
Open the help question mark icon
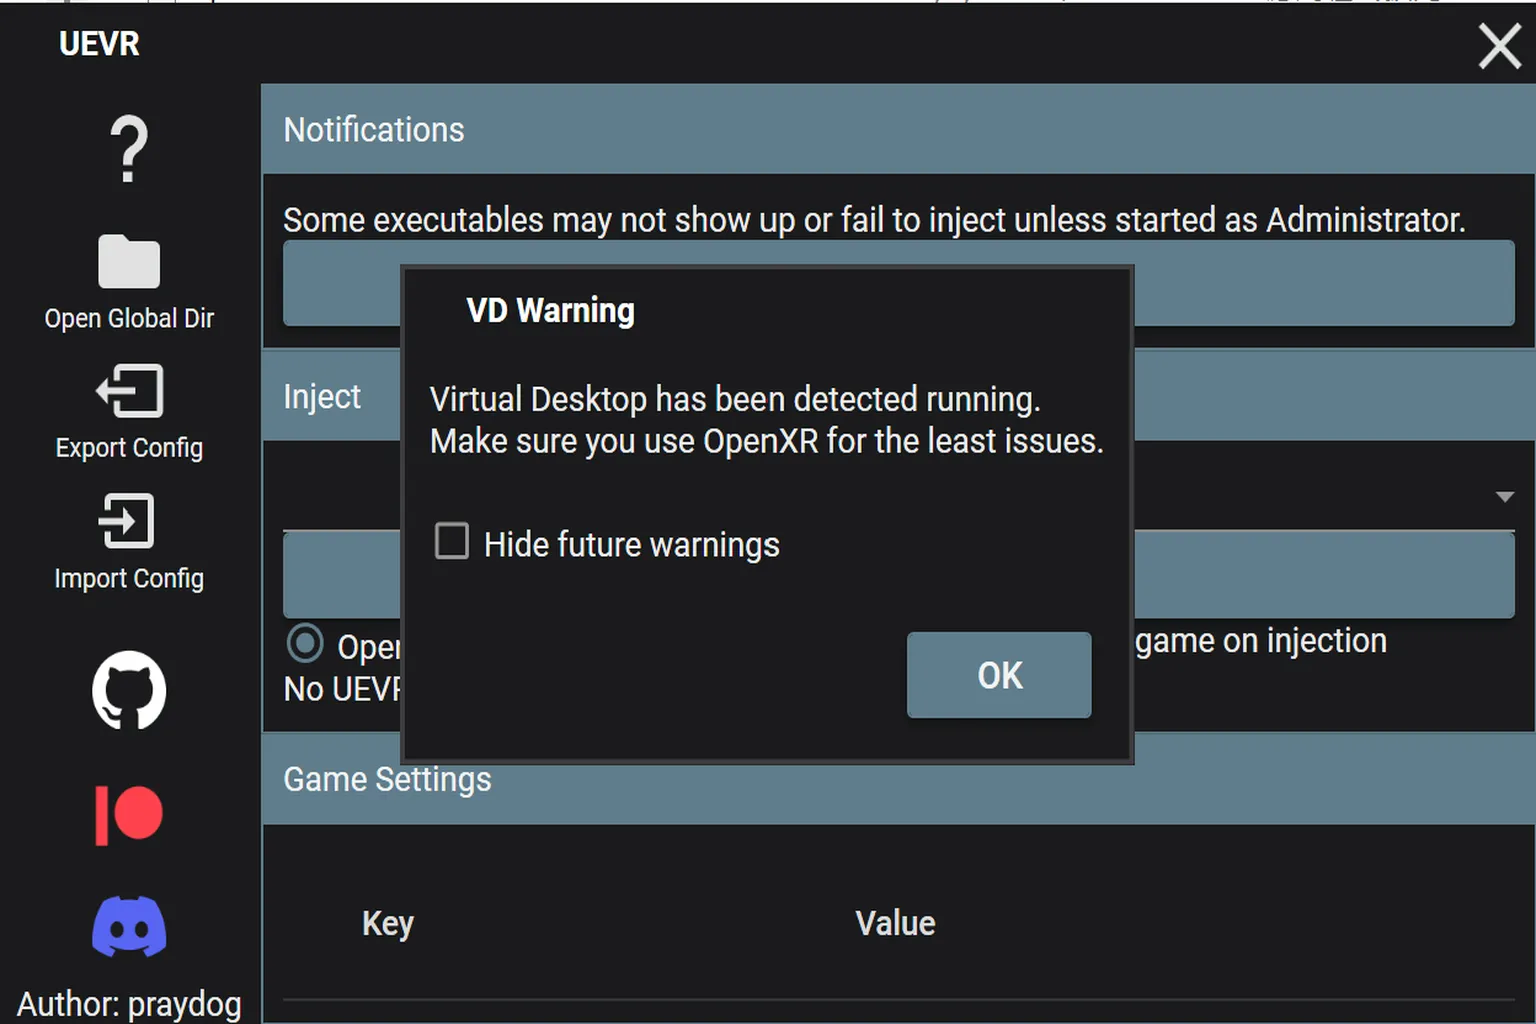click(x=129, y=149)
